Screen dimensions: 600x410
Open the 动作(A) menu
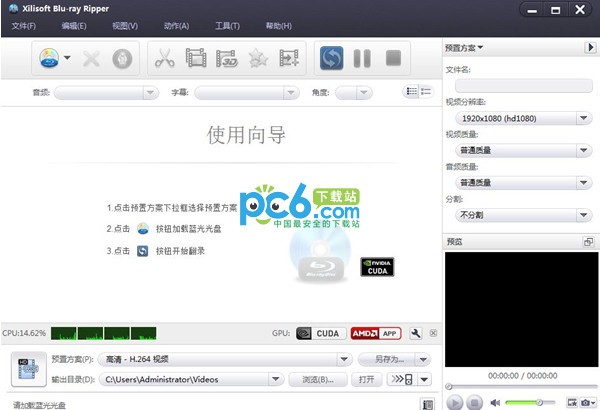coord(176,26)
